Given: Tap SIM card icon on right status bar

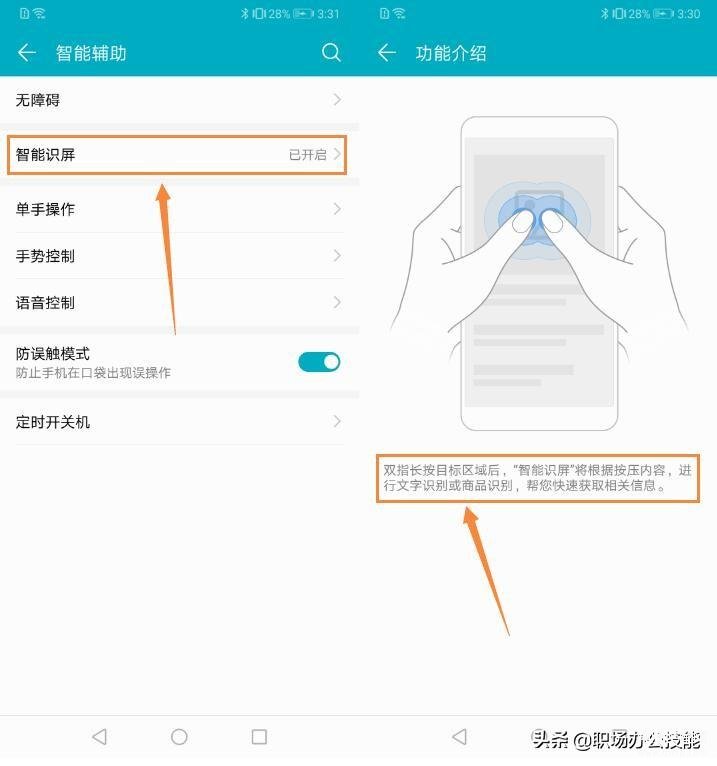Looking at the screenshot, I should 384,14.
